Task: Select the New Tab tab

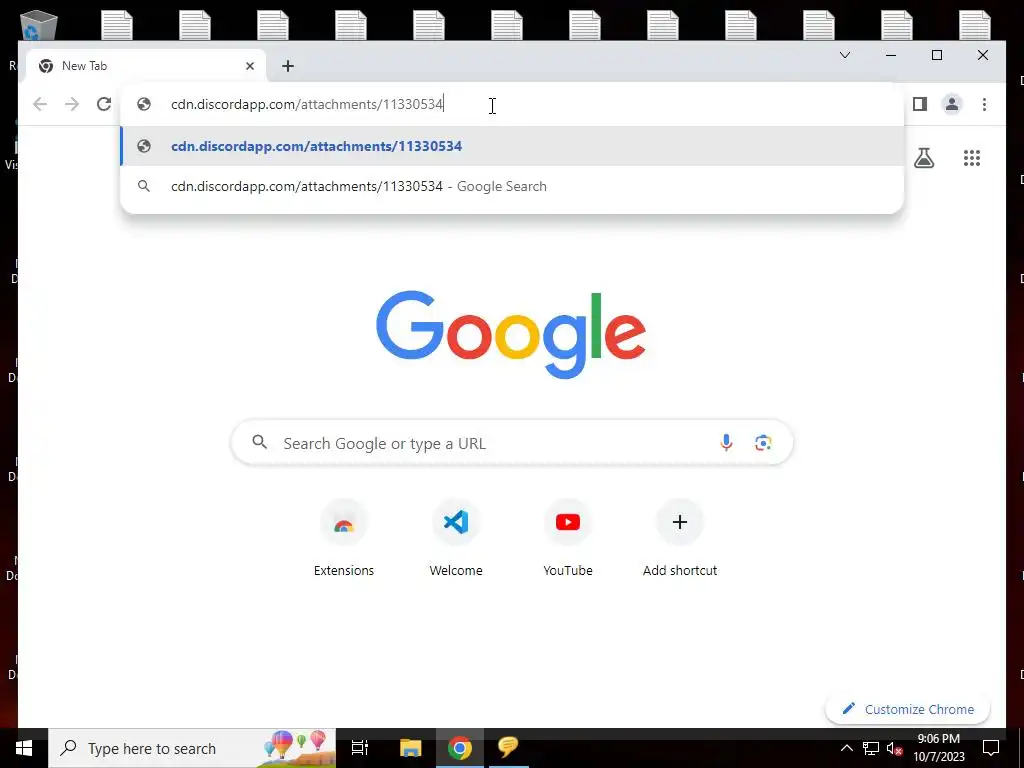Action: point(146,66)
